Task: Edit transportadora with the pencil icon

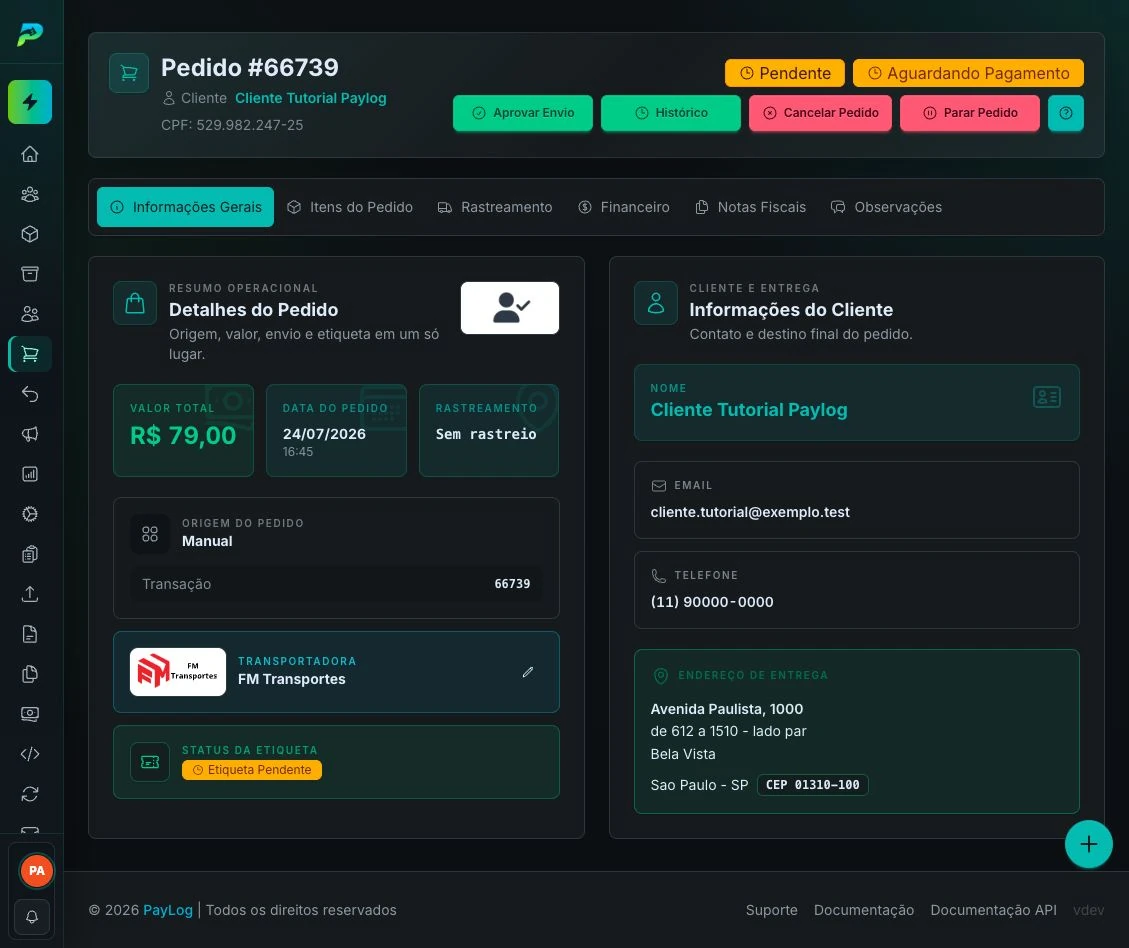Action: (528, 672)
